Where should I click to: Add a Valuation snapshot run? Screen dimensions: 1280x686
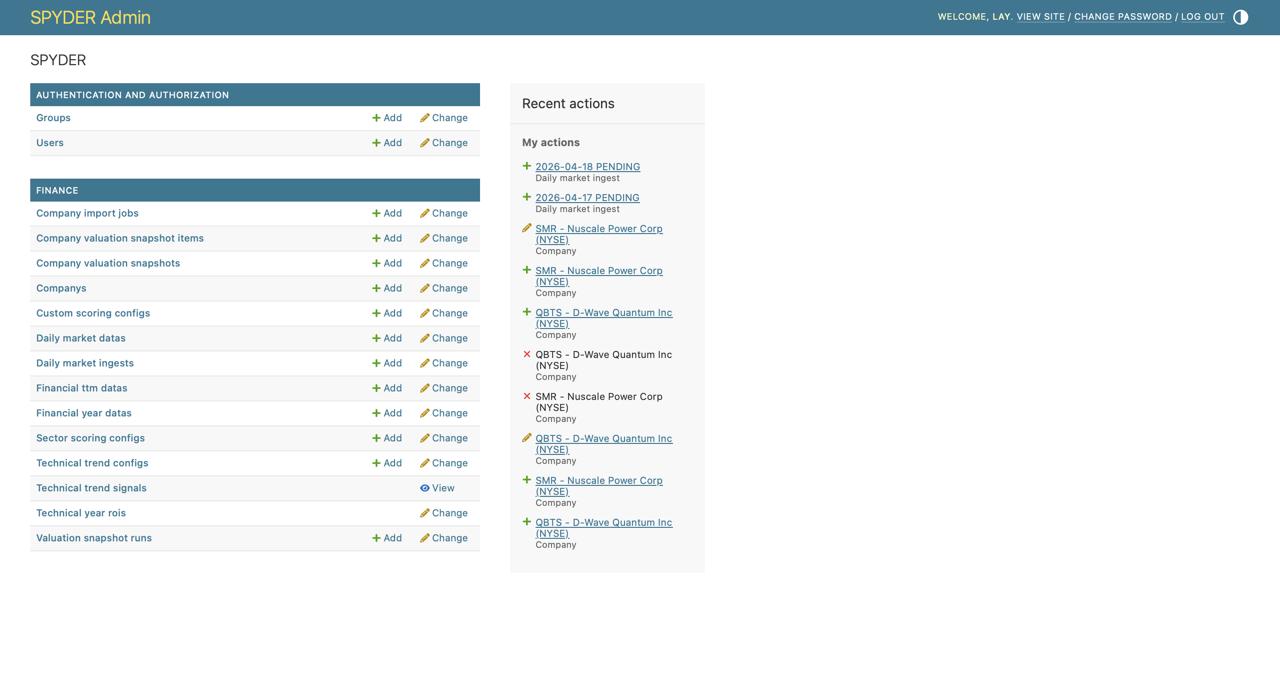pyautogui.click(x=387, y=538)
